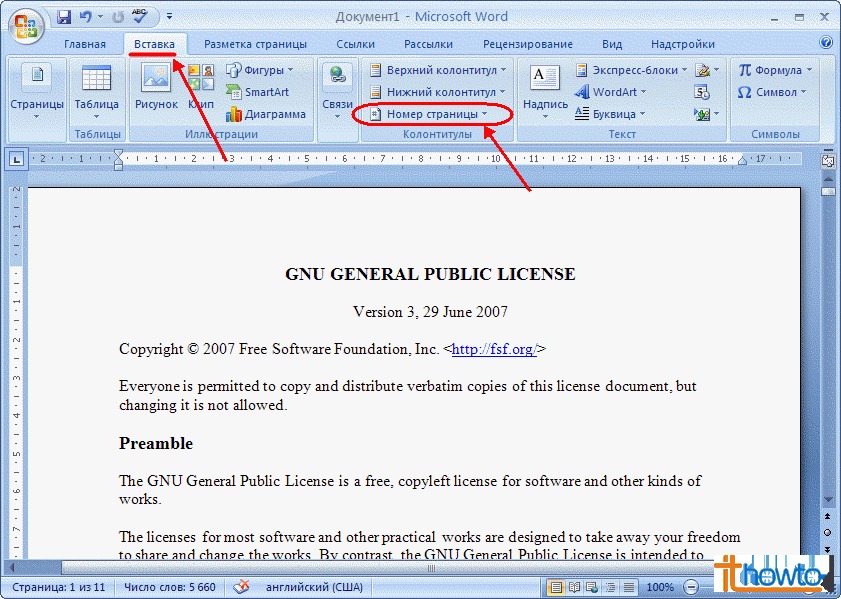Switch to Draft view
This screenshot has height=599, width=841.
click(628, 587)
